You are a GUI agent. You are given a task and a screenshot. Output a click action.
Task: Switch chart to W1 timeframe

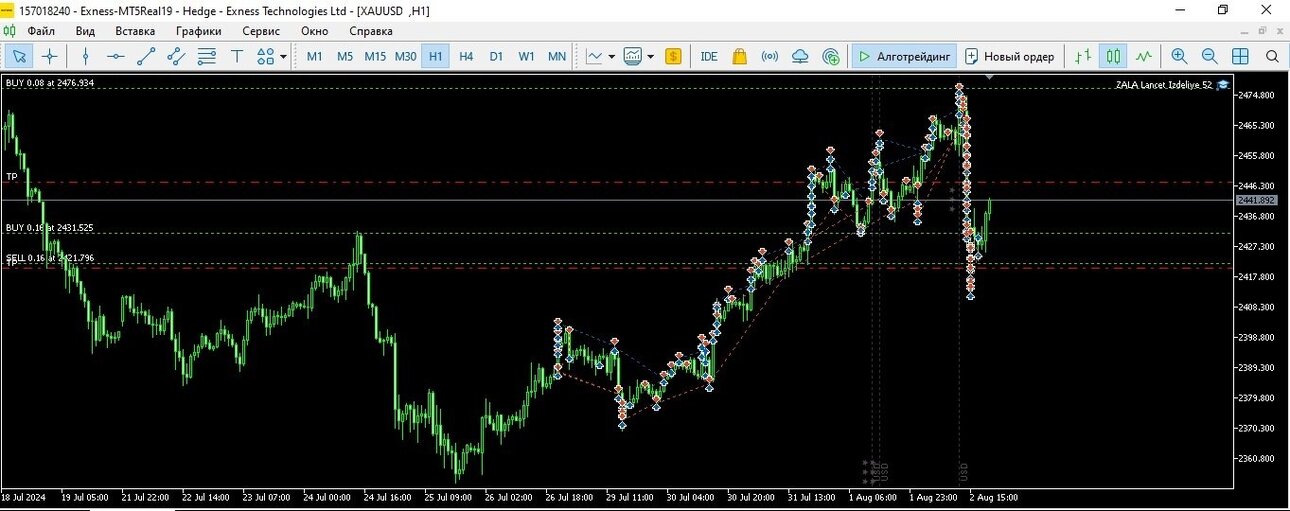(x=526, y=56)
